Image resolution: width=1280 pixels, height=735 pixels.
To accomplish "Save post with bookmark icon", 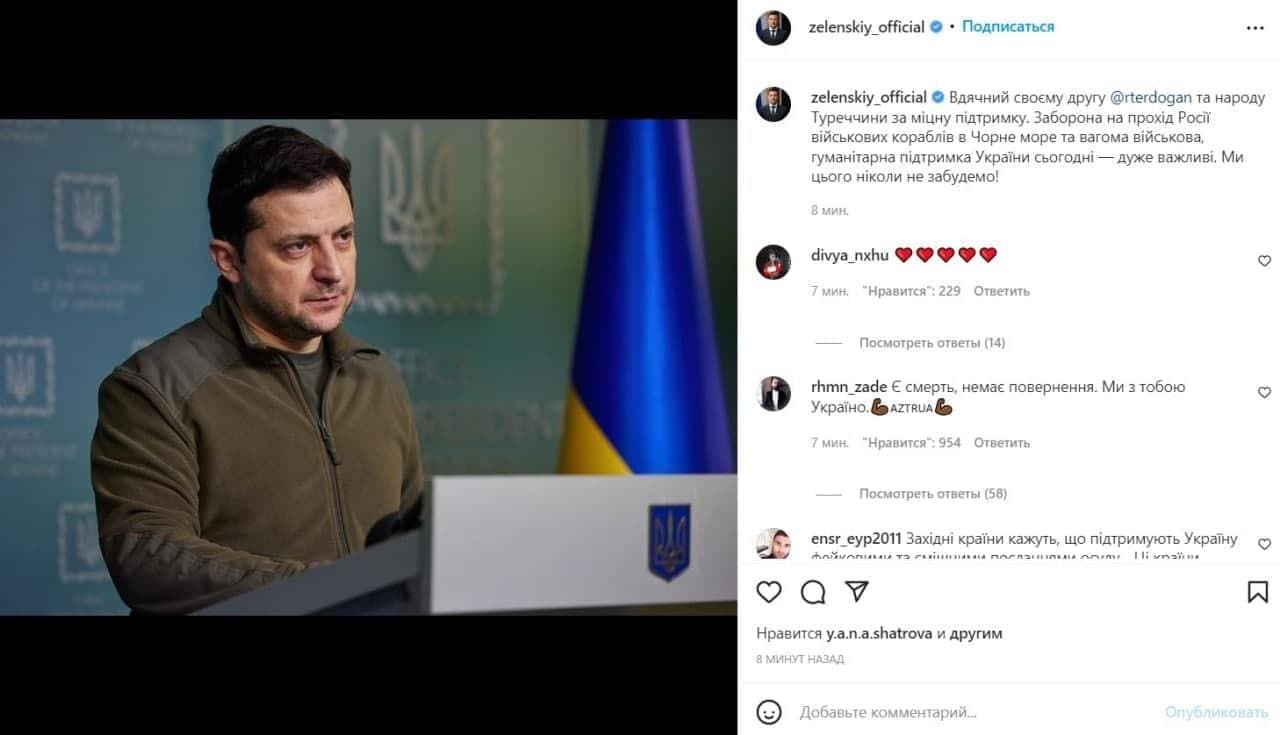I will 1257,592.
